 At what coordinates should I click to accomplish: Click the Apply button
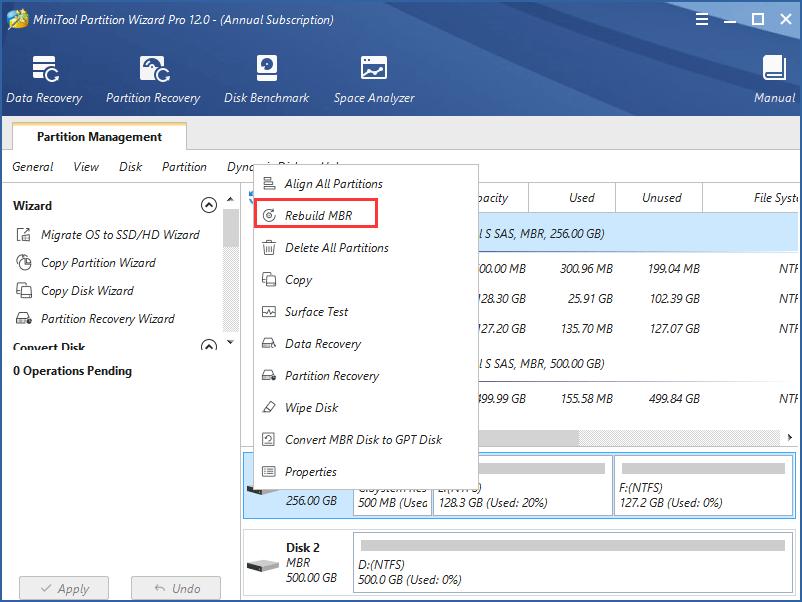pyautogui.click(x=64, y=588)
